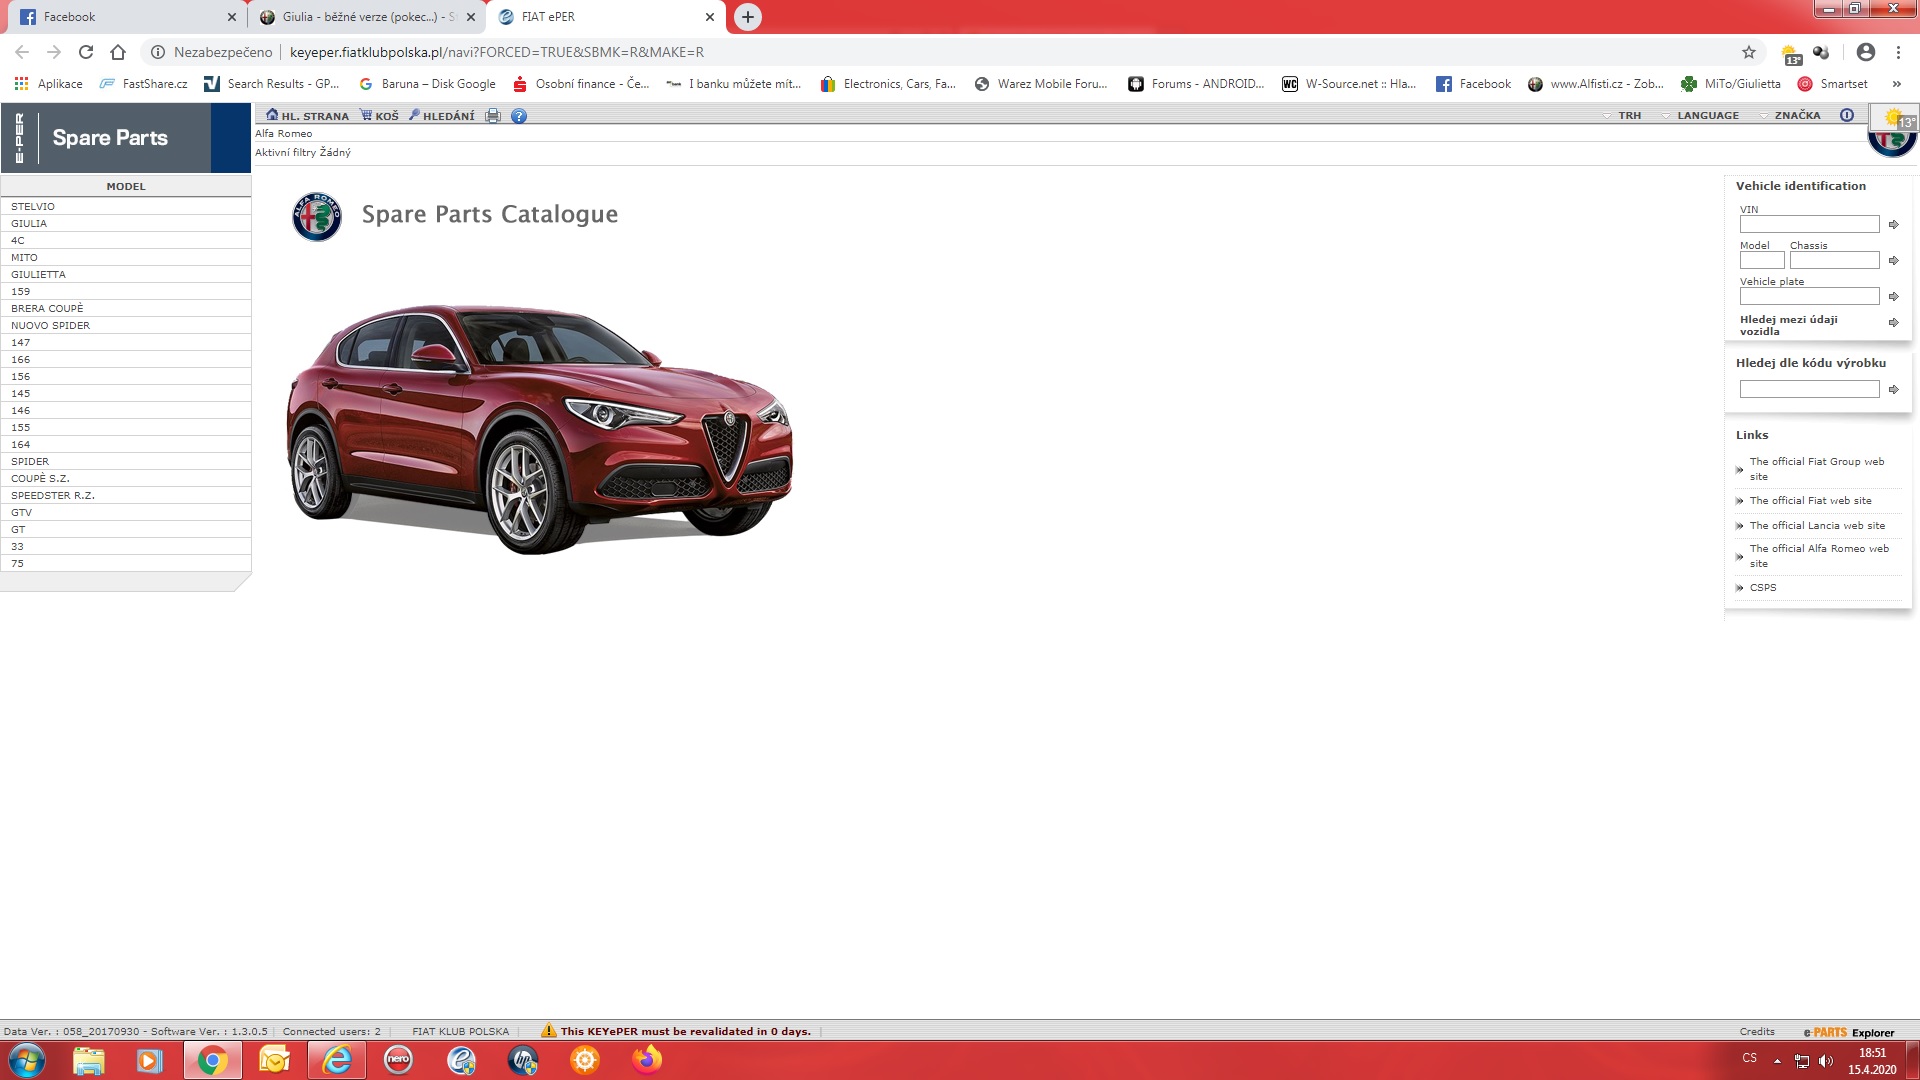Select GIULIA from the model list
The height and width of the screenshot is (1080, 1920).
(x=29, y=224)
